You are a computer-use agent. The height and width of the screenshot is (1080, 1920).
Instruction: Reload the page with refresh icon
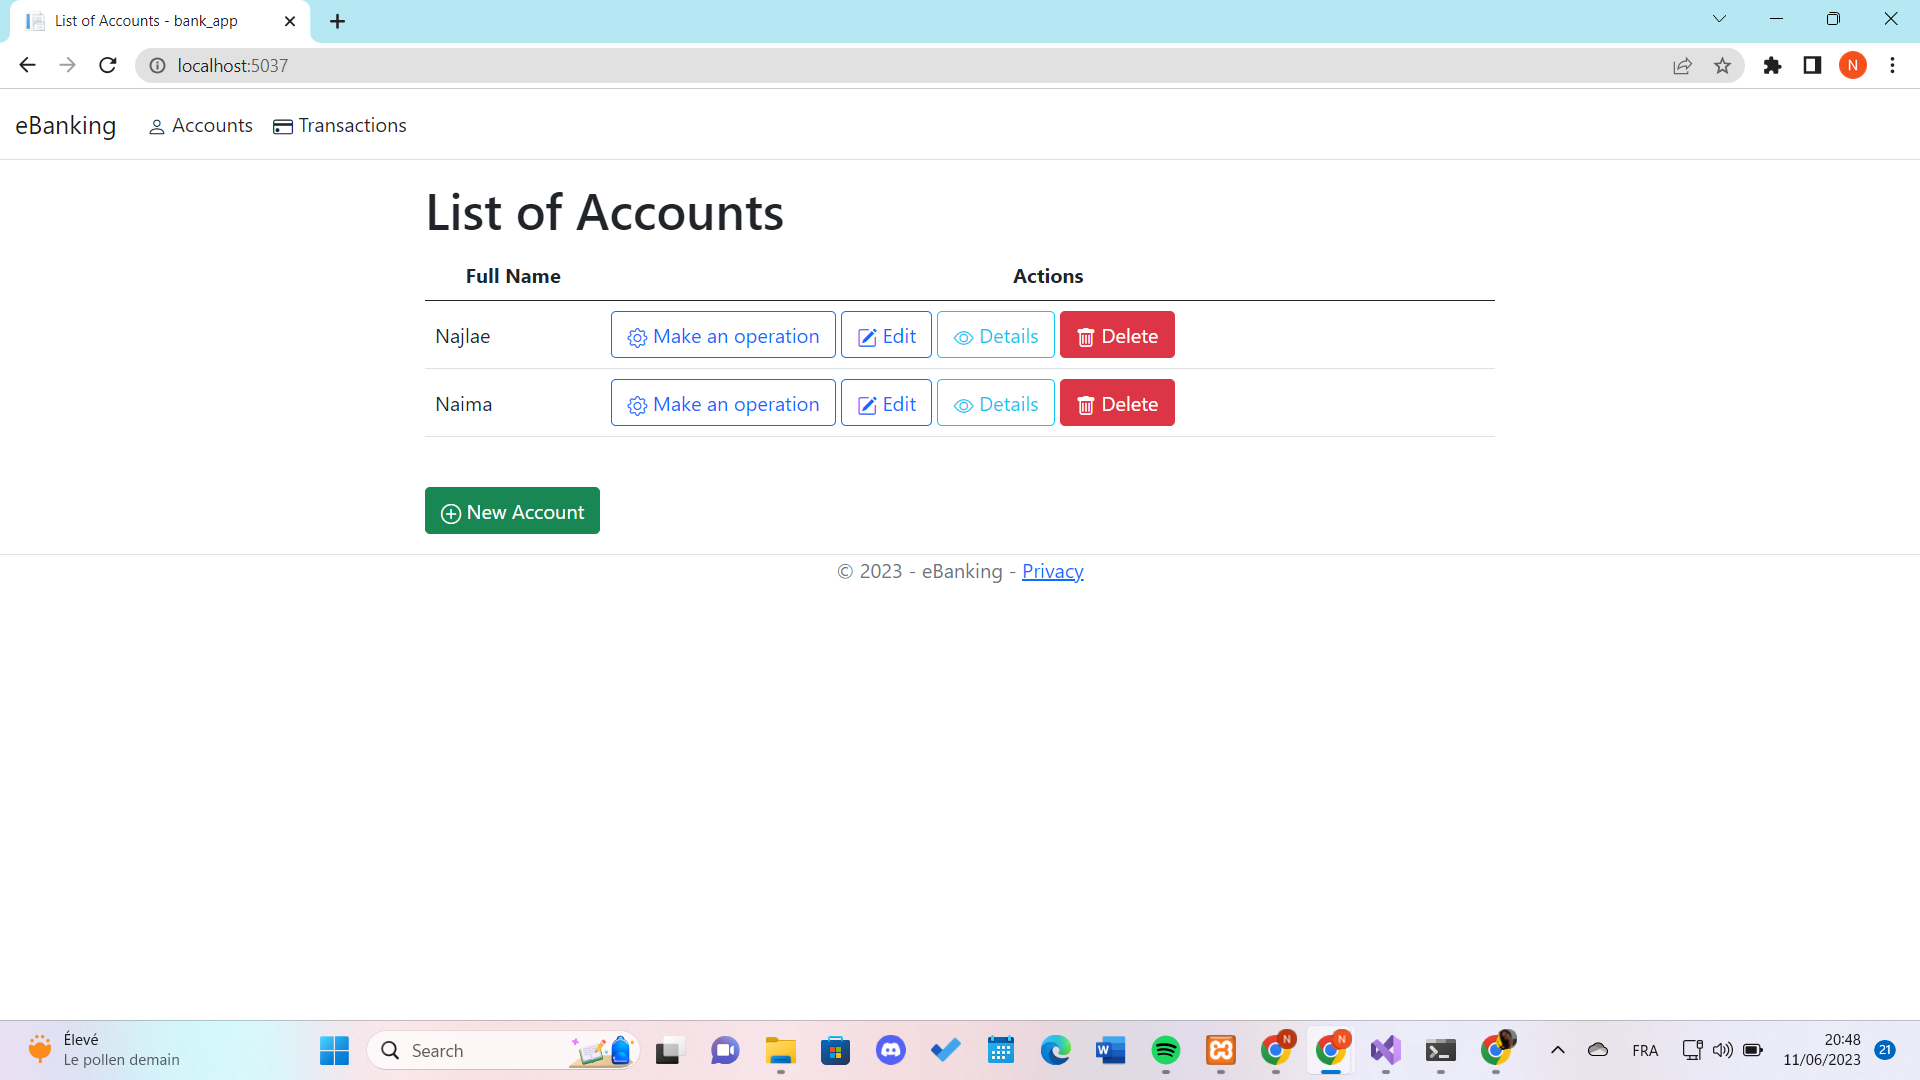[108, 66]
